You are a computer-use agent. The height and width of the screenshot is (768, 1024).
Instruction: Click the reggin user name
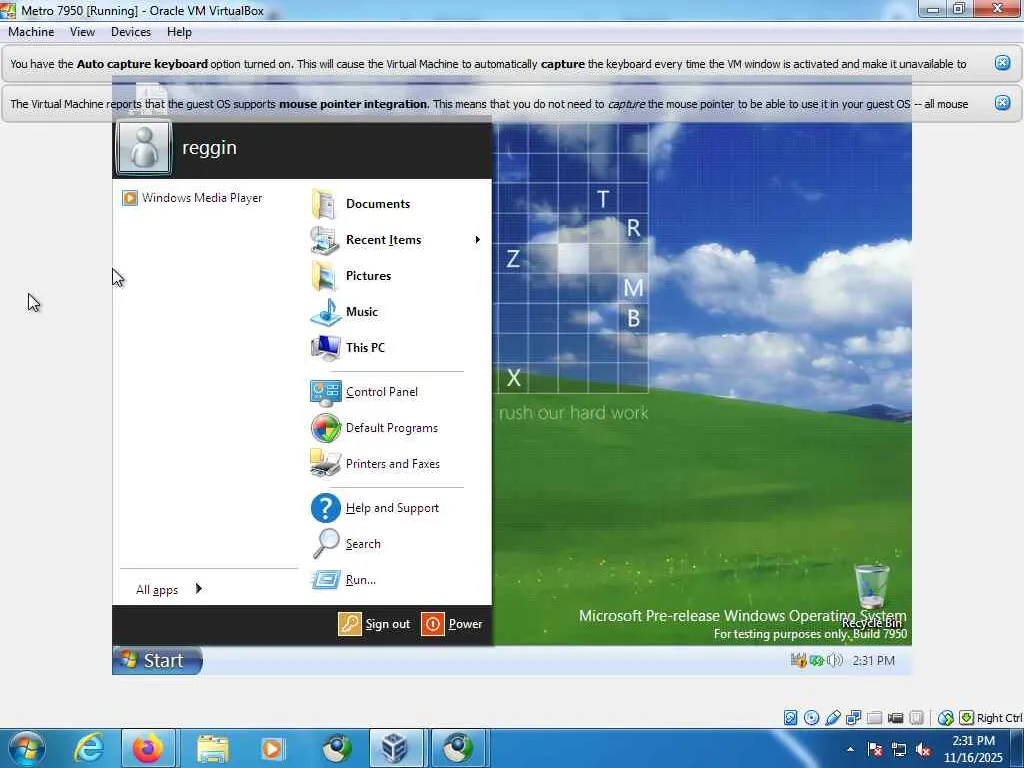[x=209, y=148]
